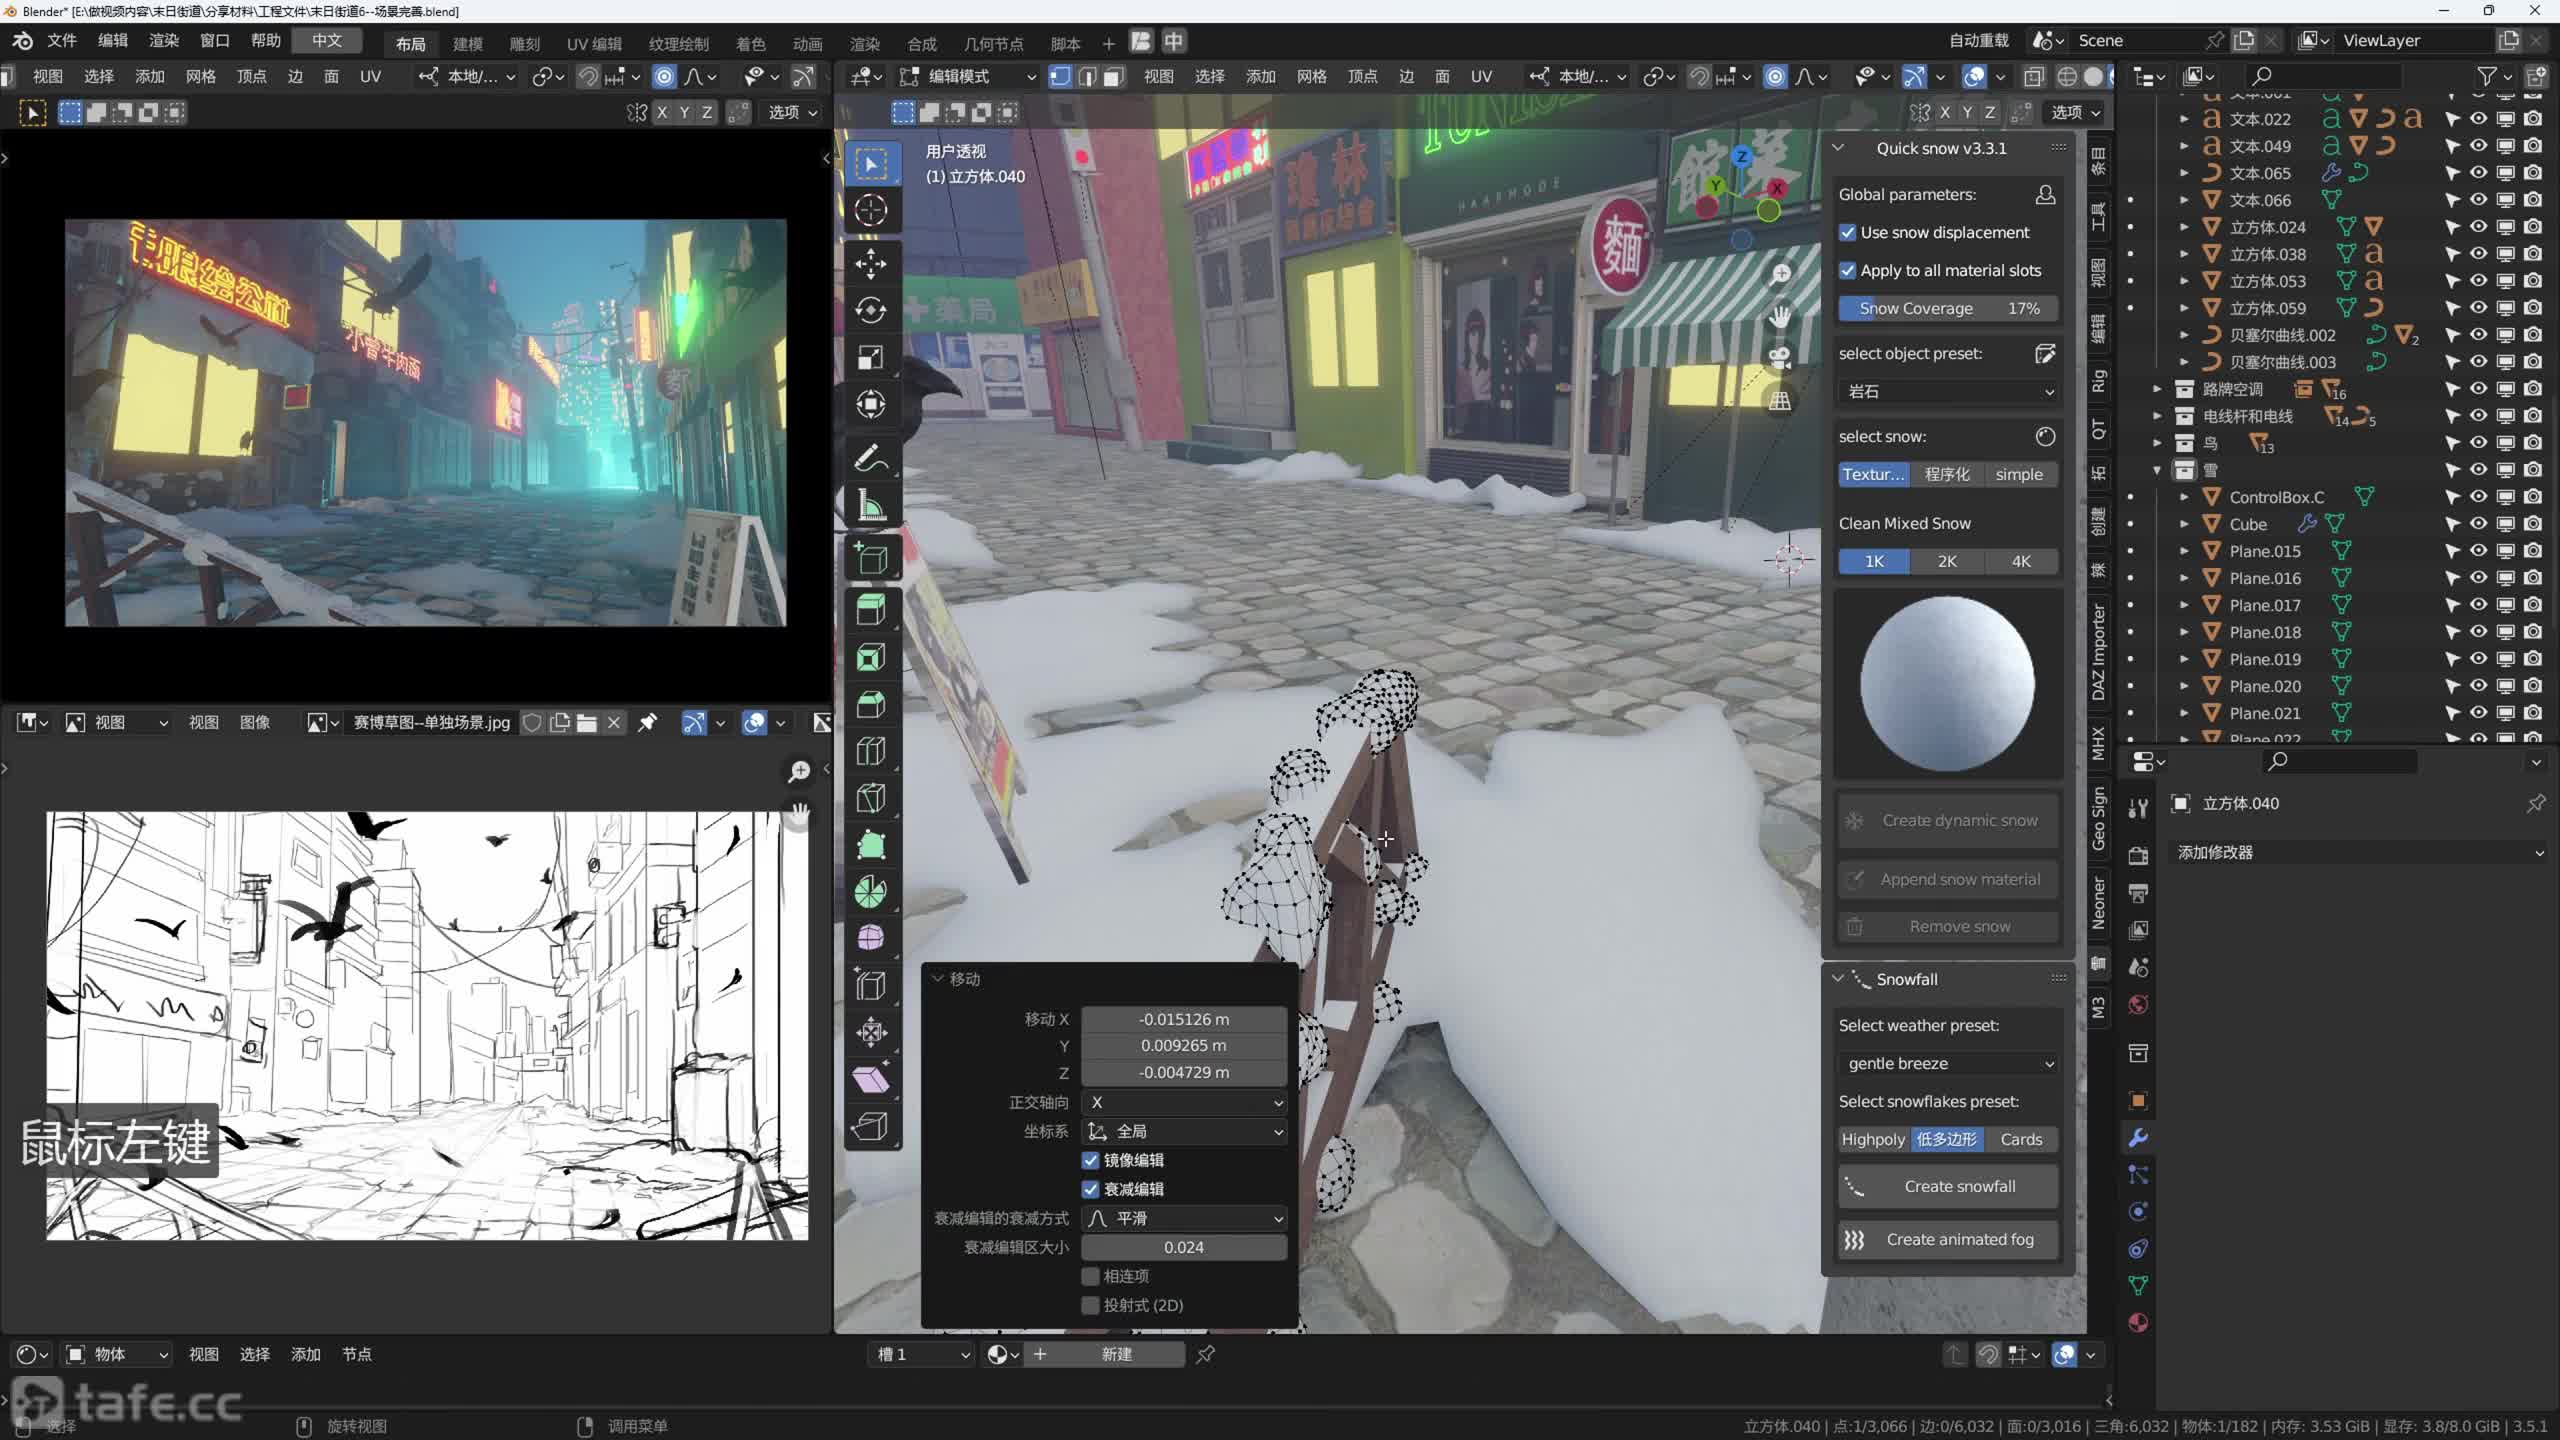Enable 投射式 (2D) checkbox
2560x1440 pixels.
click(1090, 1305)
